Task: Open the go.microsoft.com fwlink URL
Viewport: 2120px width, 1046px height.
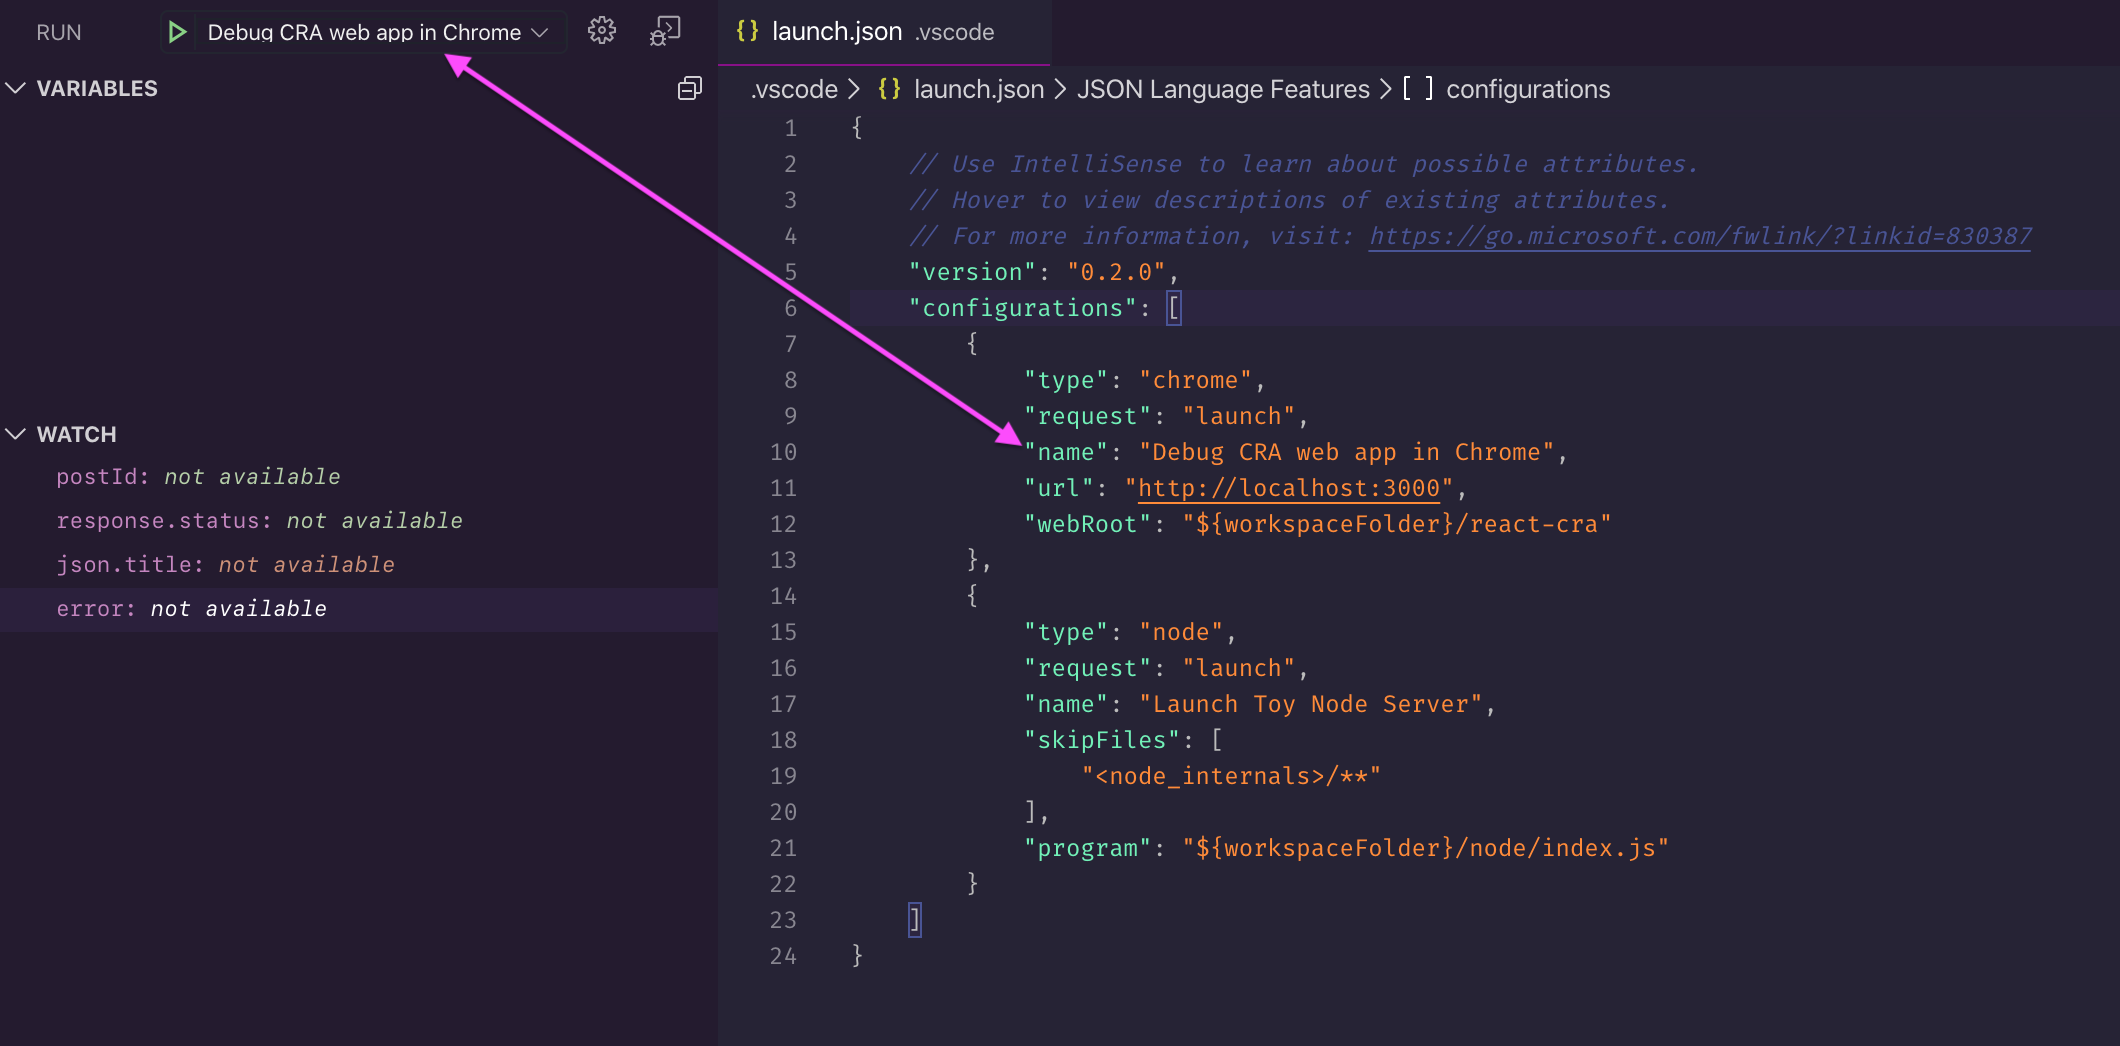Action: (x=1699, y=236)
